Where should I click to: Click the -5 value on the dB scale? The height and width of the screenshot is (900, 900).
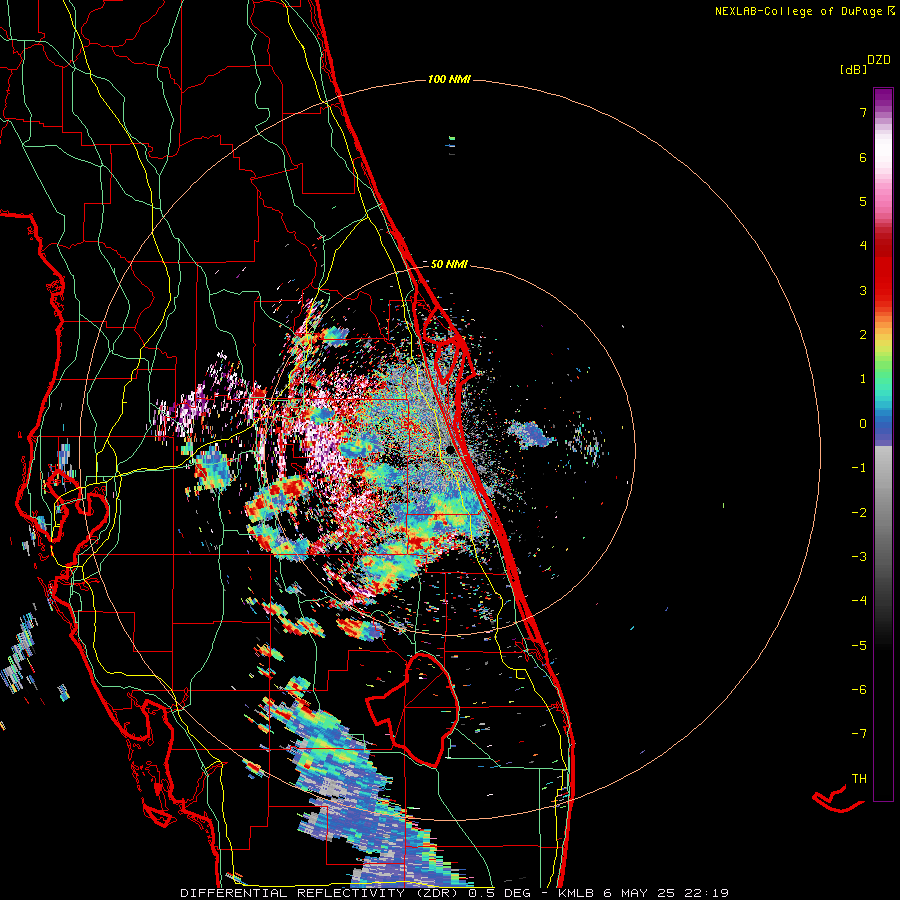click(859, 646)
